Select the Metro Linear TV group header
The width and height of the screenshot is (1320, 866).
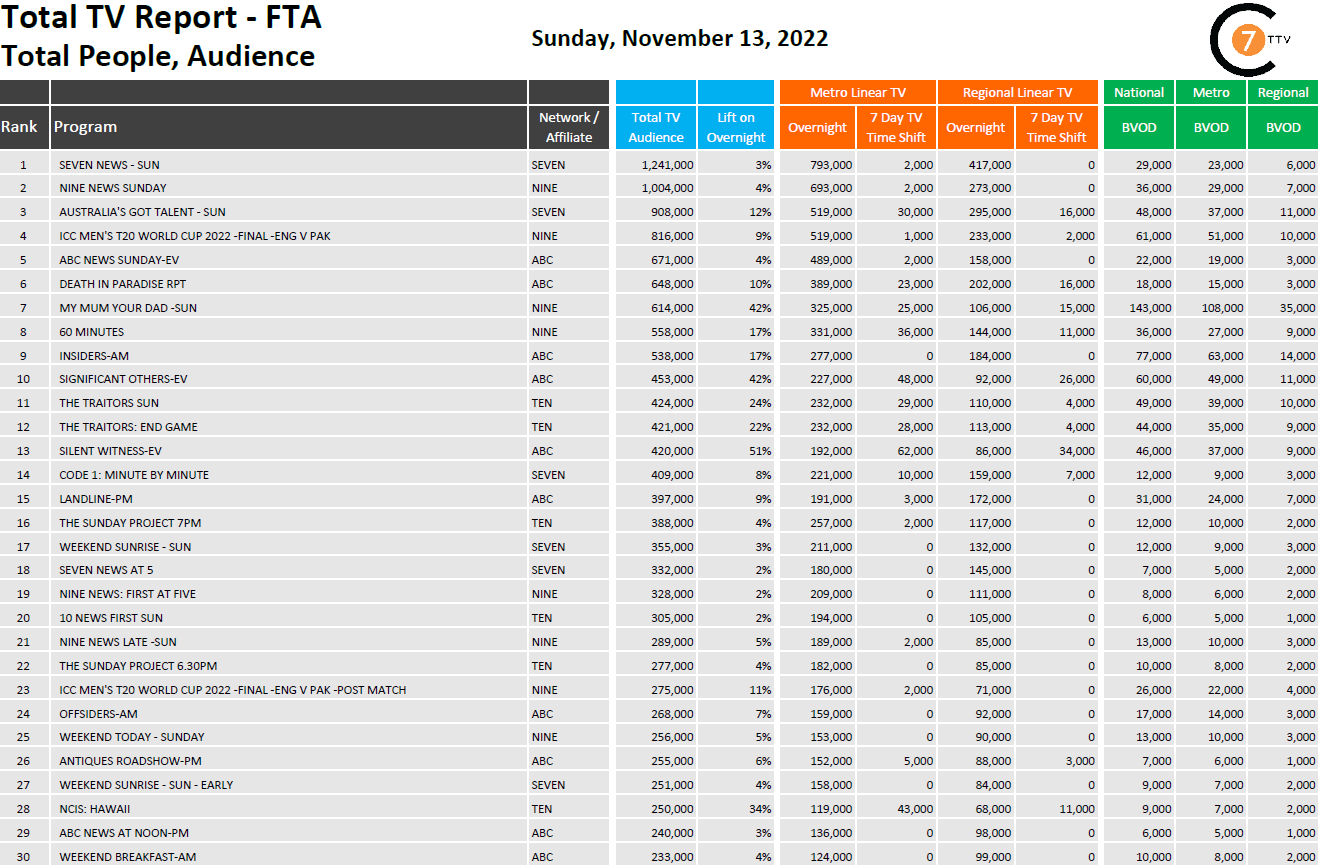pyautogui.click(x=857, y=92)
